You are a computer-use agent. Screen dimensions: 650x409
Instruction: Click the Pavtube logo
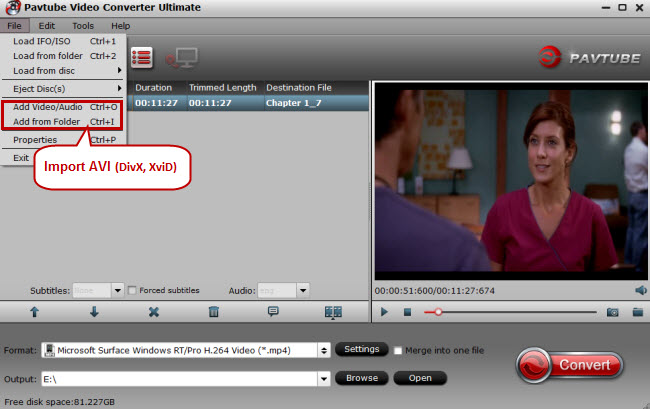[589, 57]
